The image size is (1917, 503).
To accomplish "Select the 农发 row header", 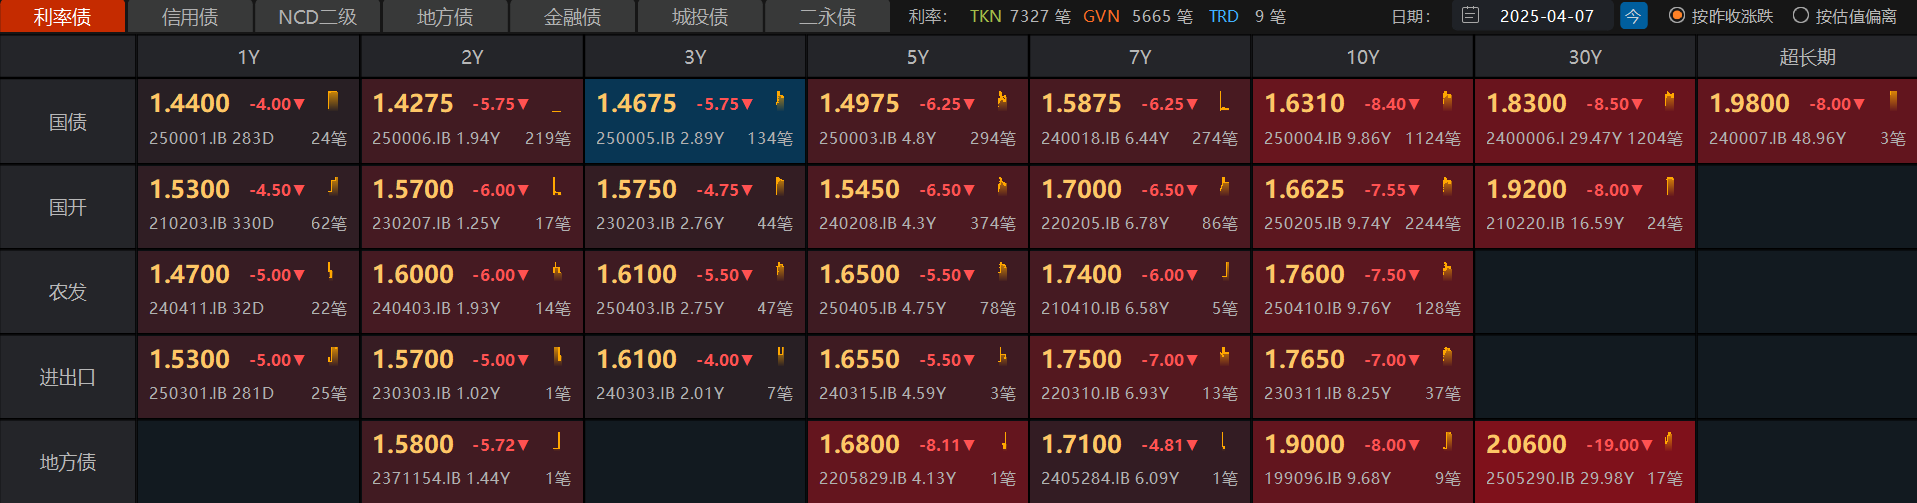I will (68, 292).
